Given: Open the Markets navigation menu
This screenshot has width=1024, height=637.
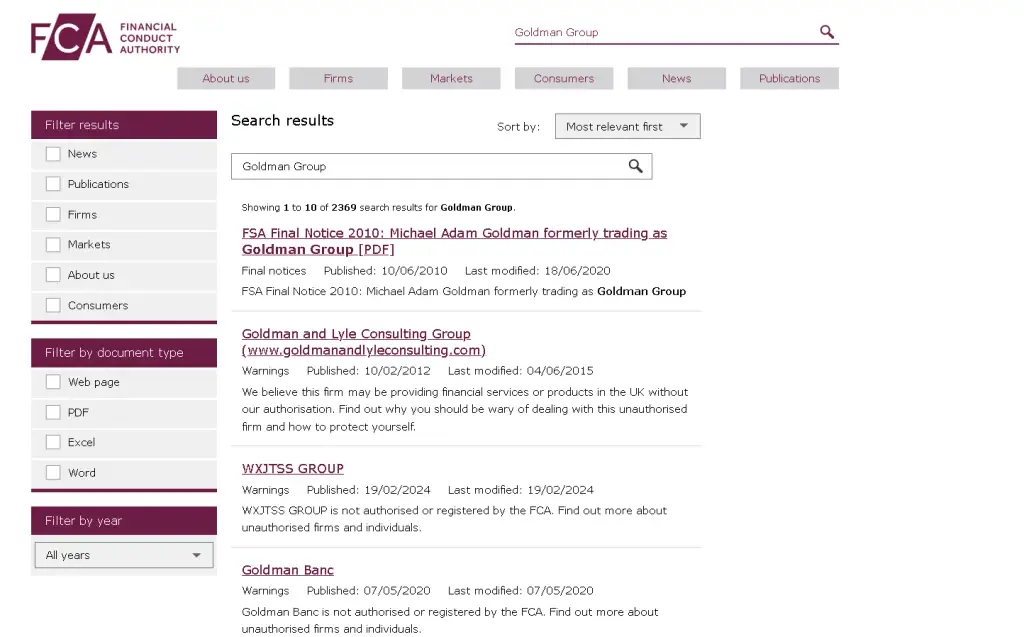Looking at the screenshot, I should click(x=451, y=78).
